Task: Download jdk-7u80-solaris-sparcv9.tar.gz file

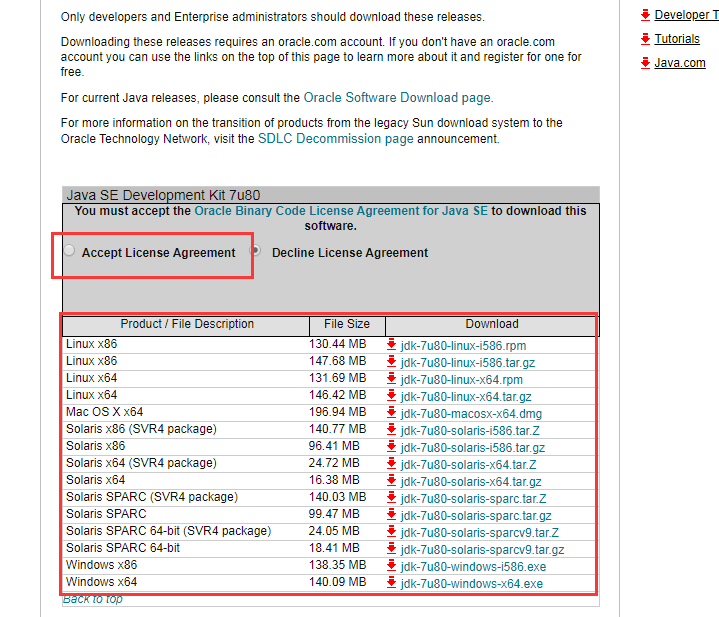Action: point(482,549)
